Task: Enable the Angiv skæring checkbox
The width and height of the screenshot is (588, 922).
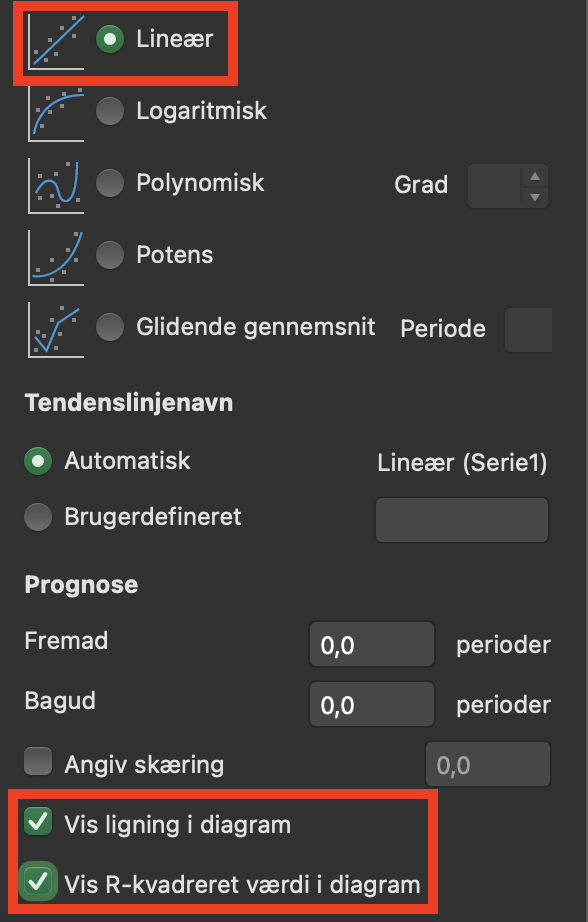Action: coord(38,761)
